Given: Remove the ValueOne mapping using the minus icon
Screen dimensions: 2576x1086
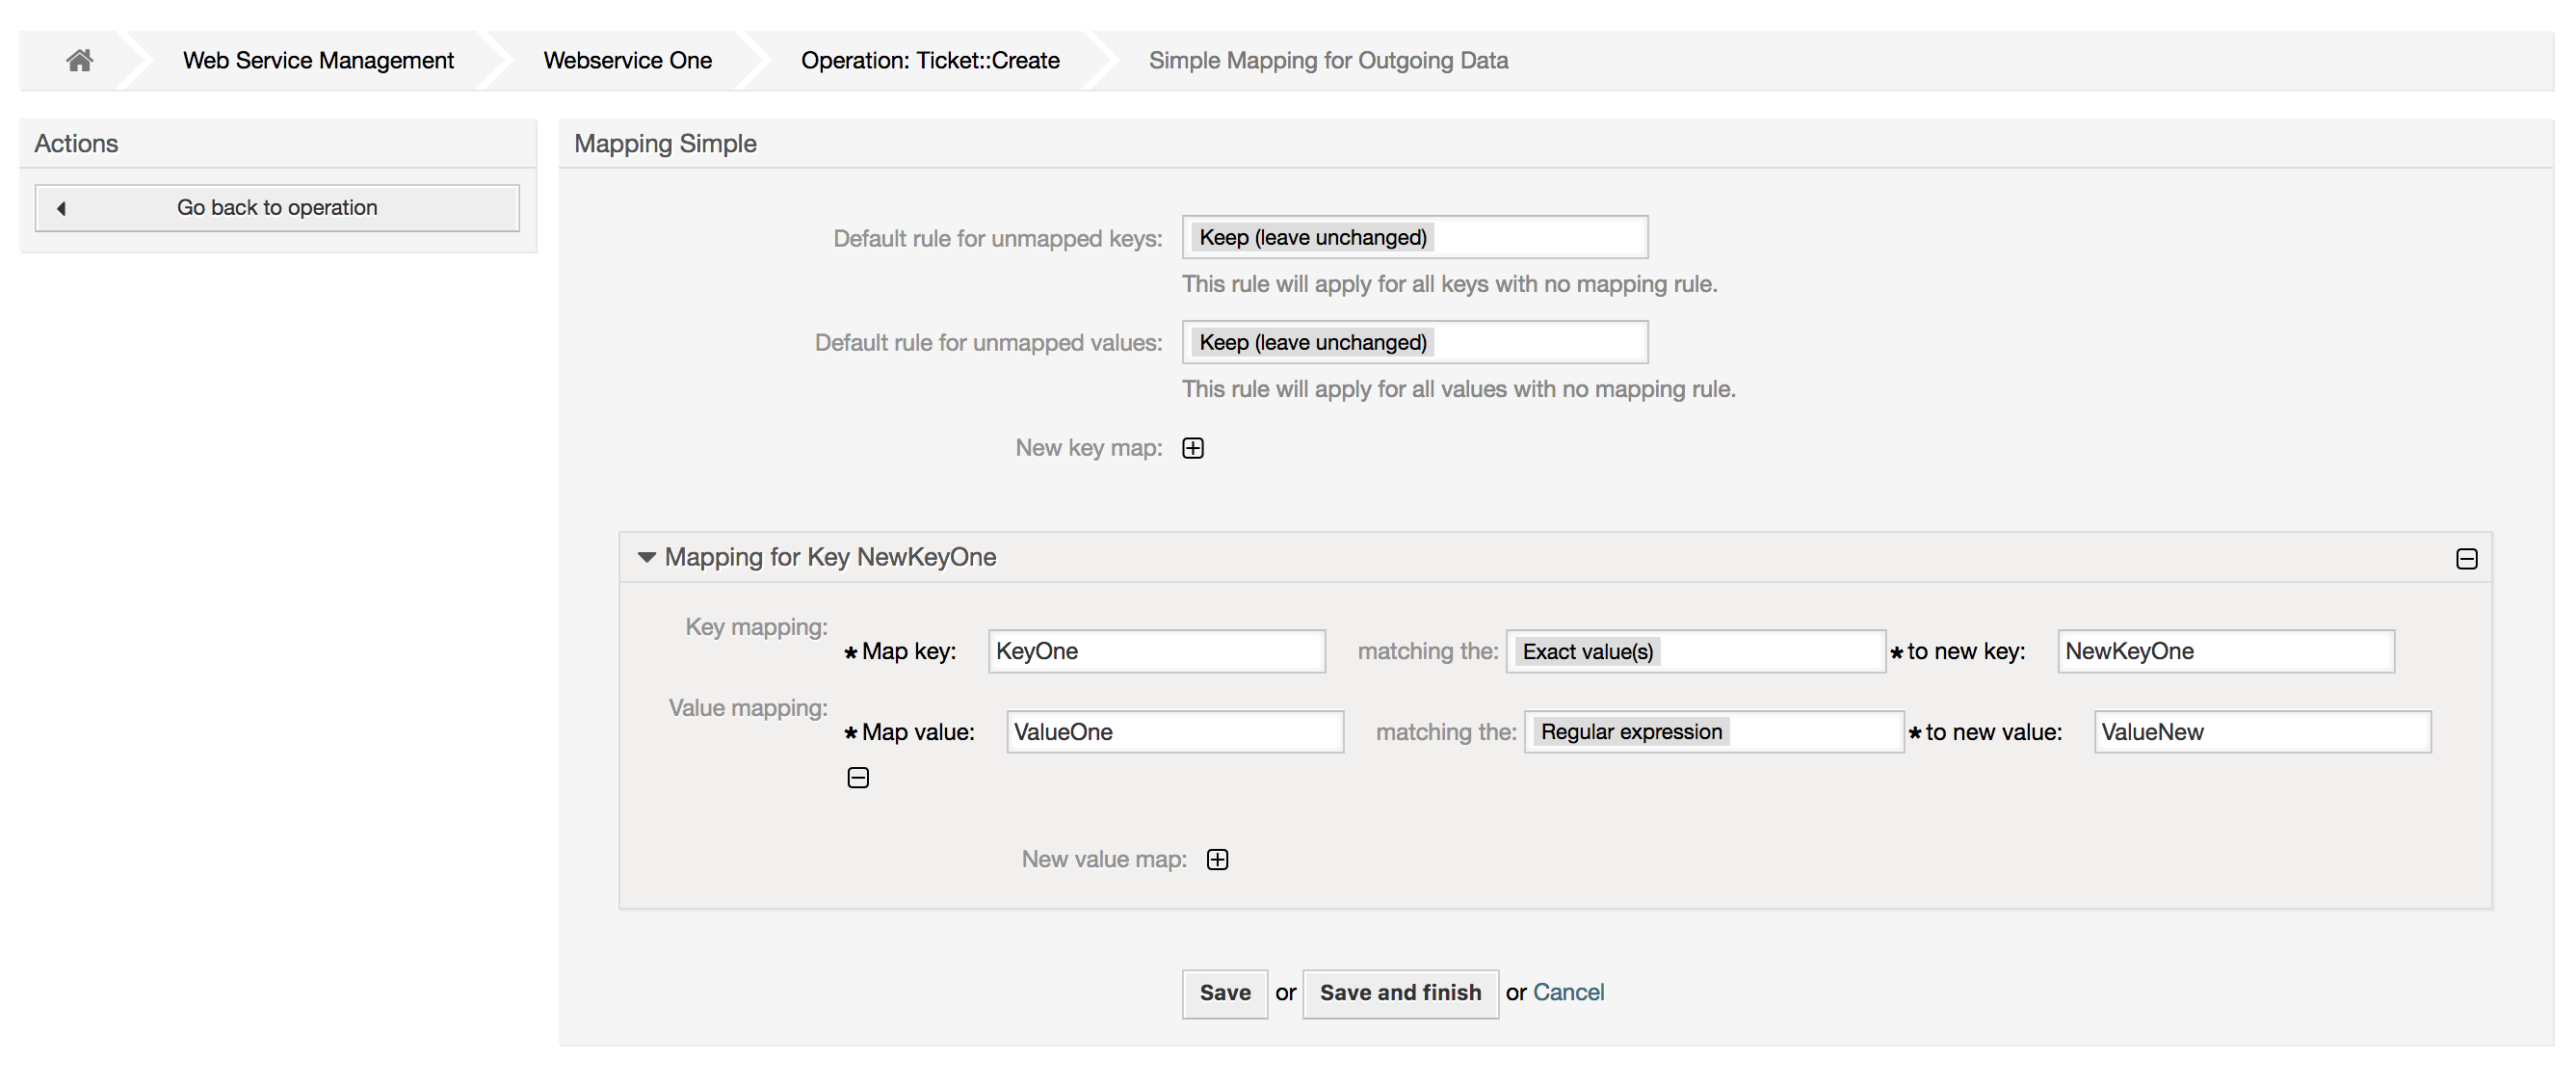Looking at the screenshot, I should (858, 777).
